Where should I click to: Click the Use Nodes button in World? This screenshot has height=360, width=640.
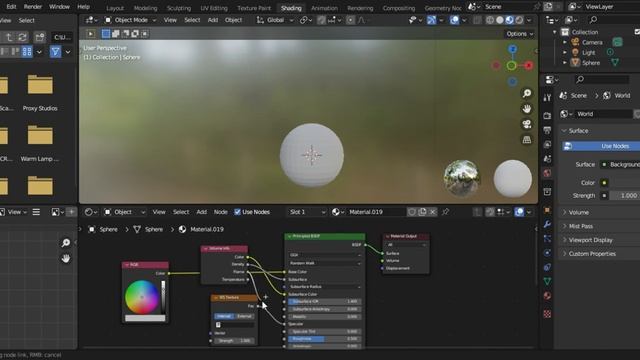coord(601,146)
